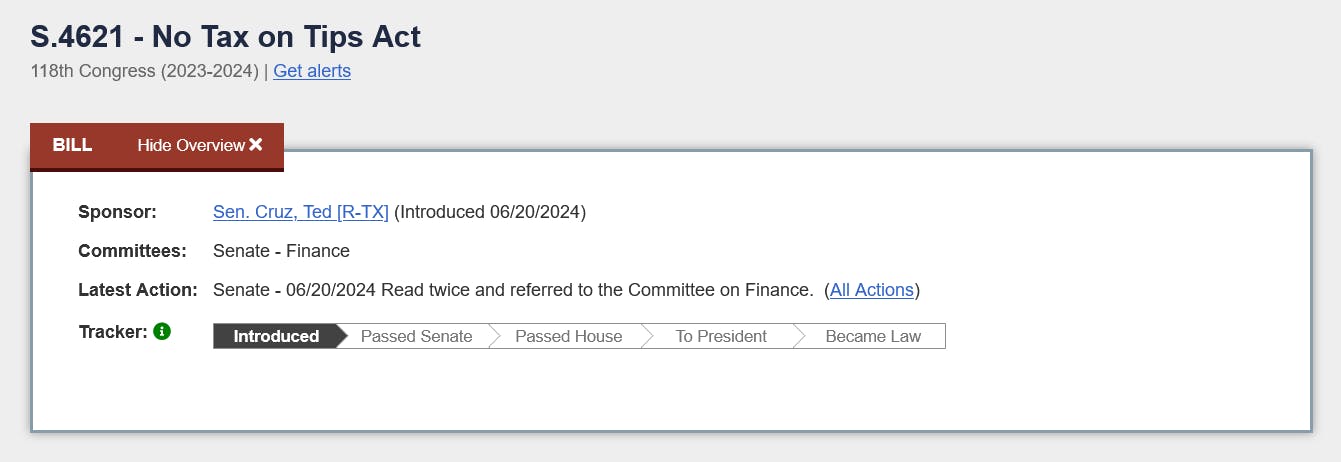Click the Senate - Finance committee text
Image resolution: width=1341 pixels, height=462 pixels.
(281, 251)
